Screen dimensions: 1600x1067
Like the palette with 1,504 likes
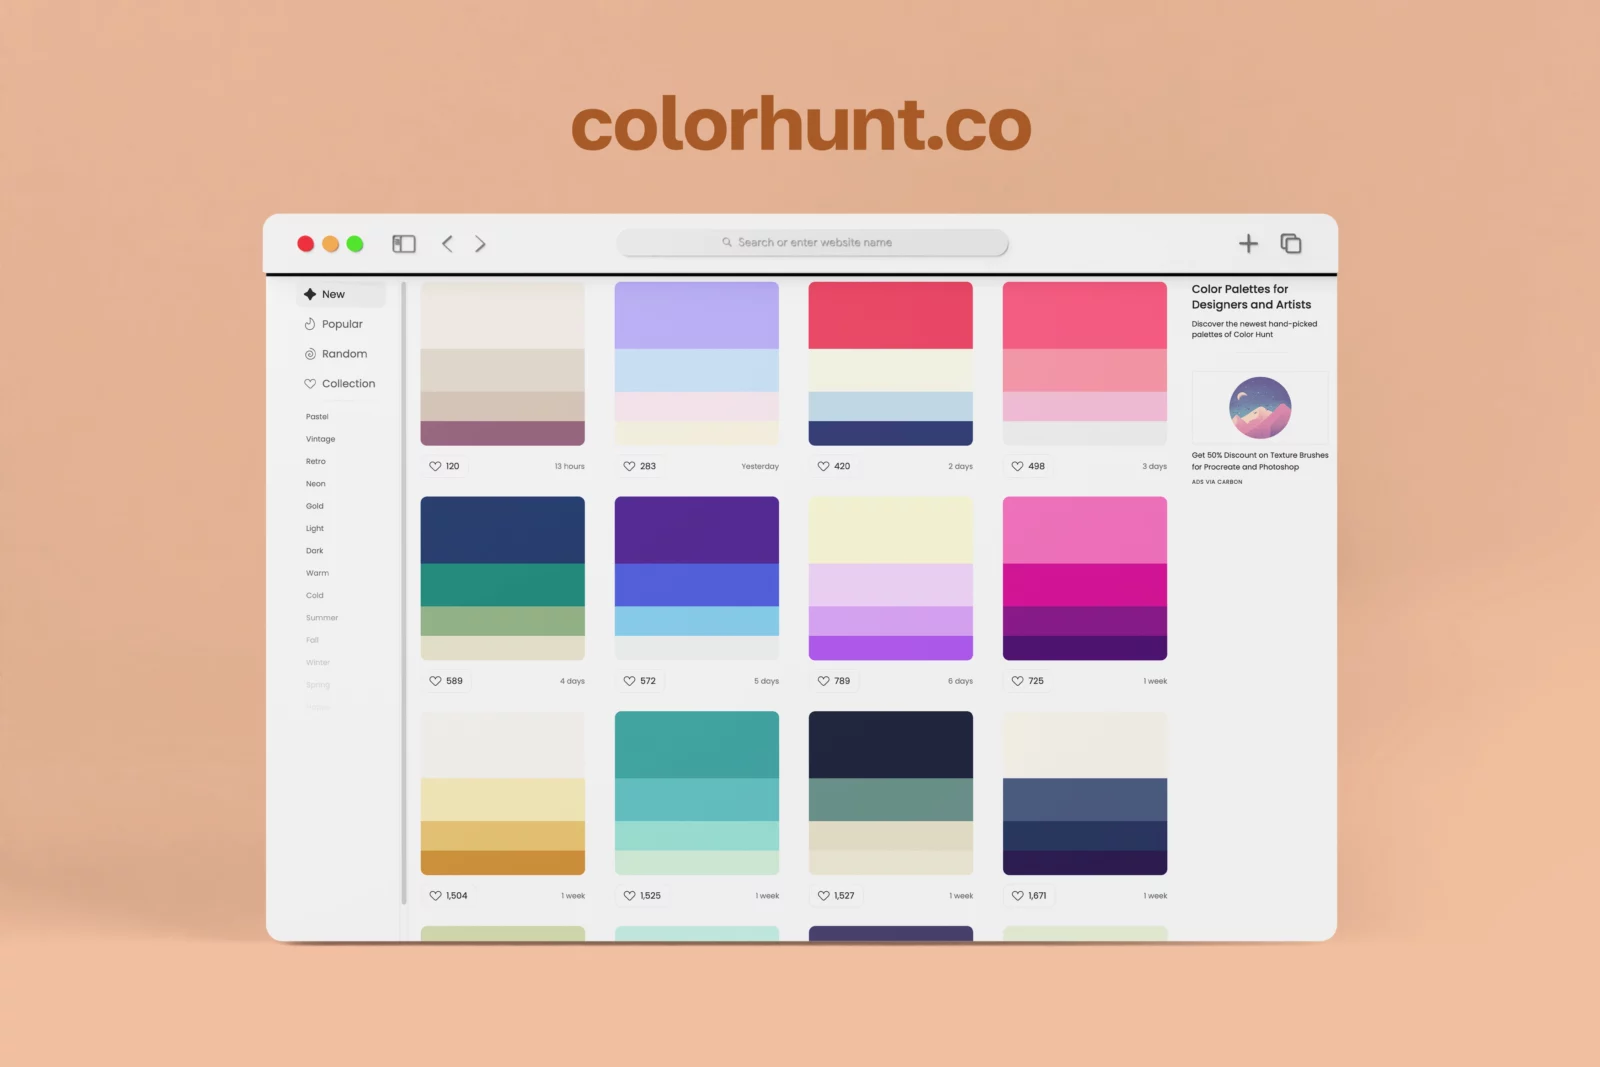[x=447, y=896]
